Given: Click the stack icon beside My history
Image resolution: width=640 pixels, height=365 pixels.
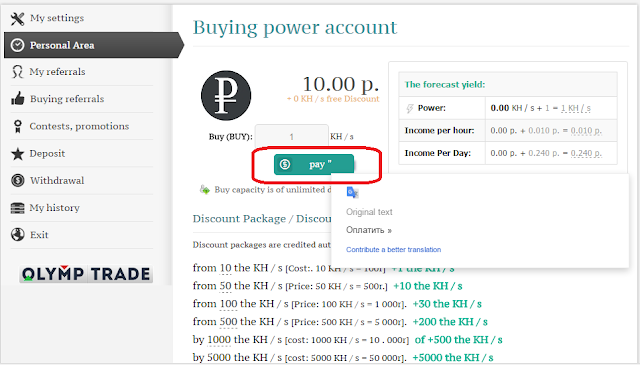Looking at the screenshot, I should point(18,208).
